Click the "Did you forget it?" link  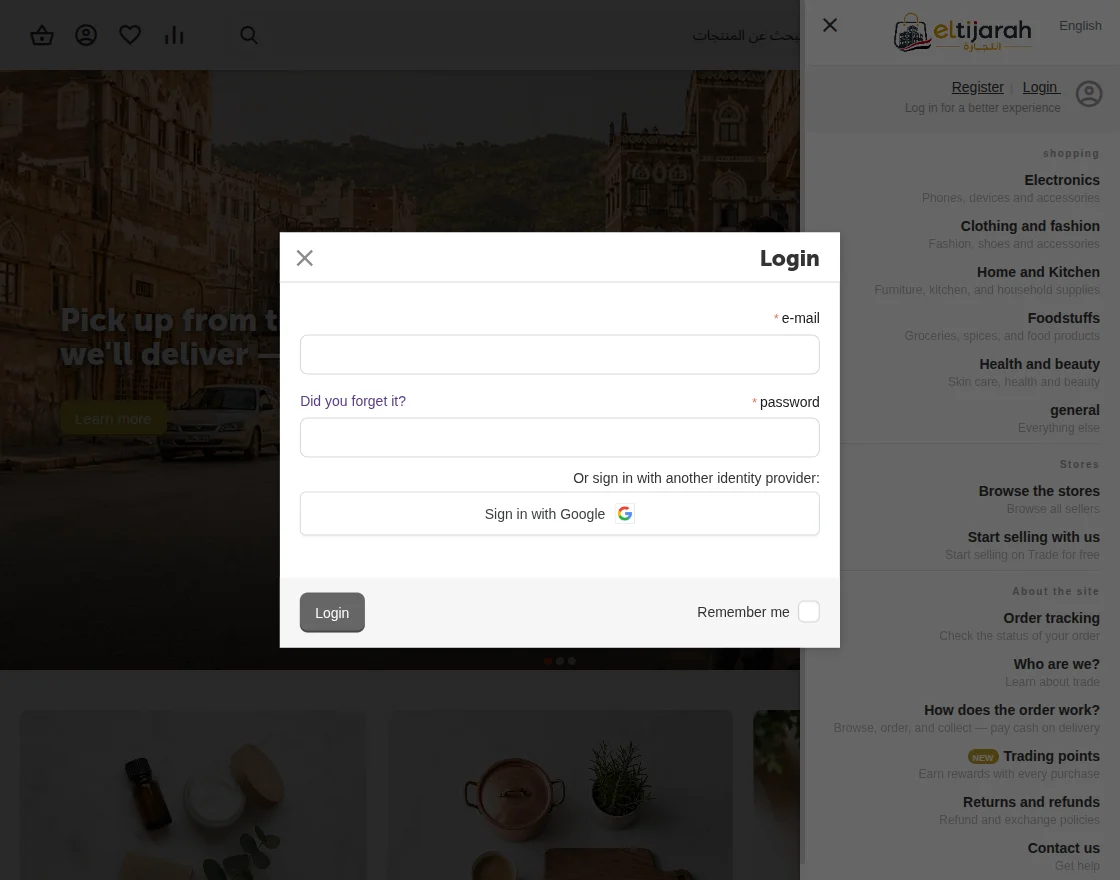(x=353, y=401)
